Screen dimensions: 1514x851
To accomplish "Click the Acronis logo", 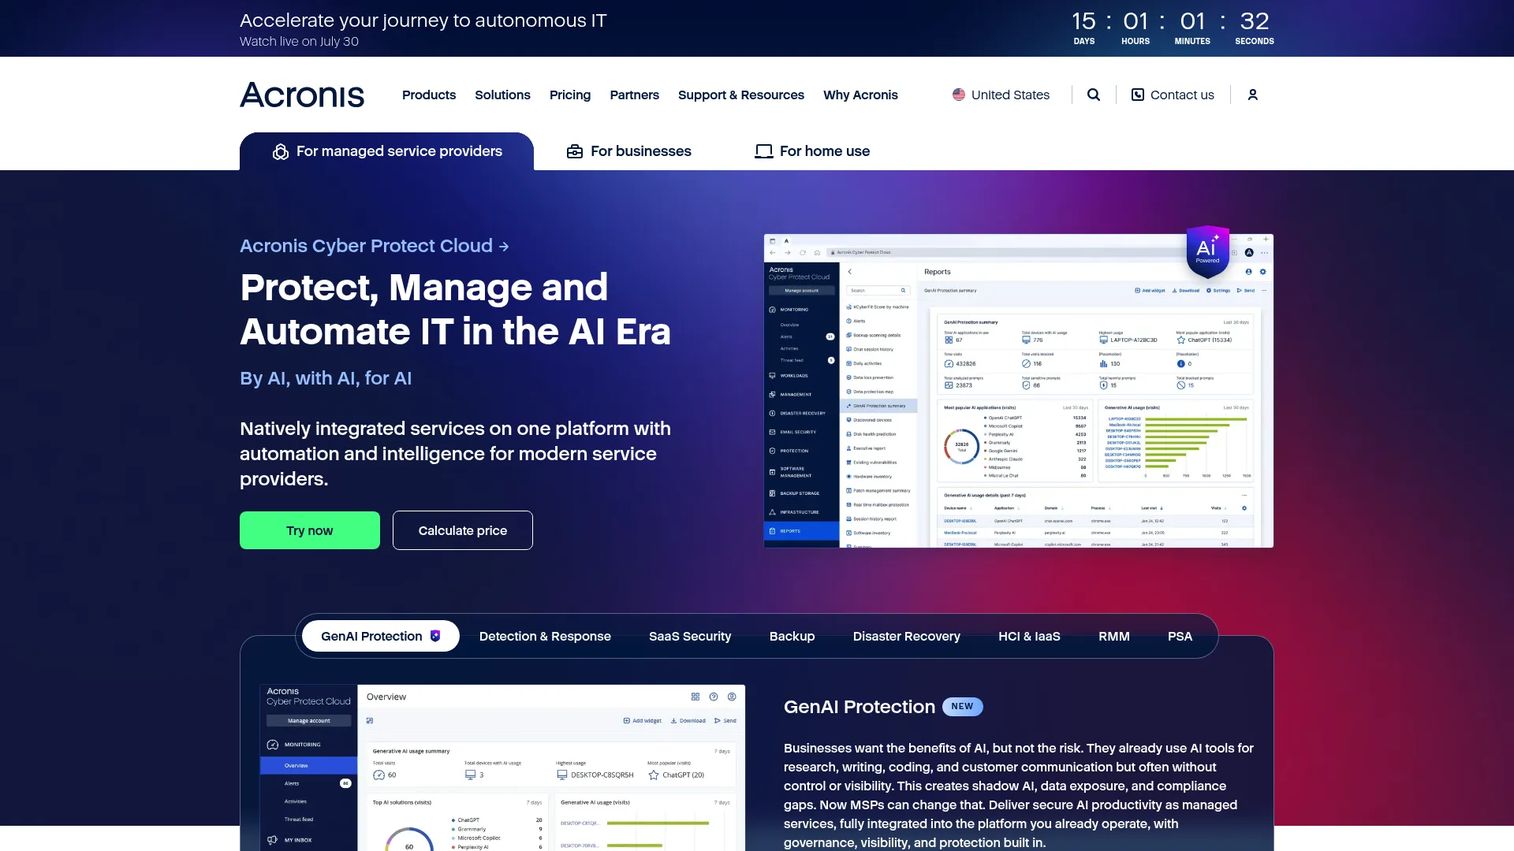I will tap(302, 95).
